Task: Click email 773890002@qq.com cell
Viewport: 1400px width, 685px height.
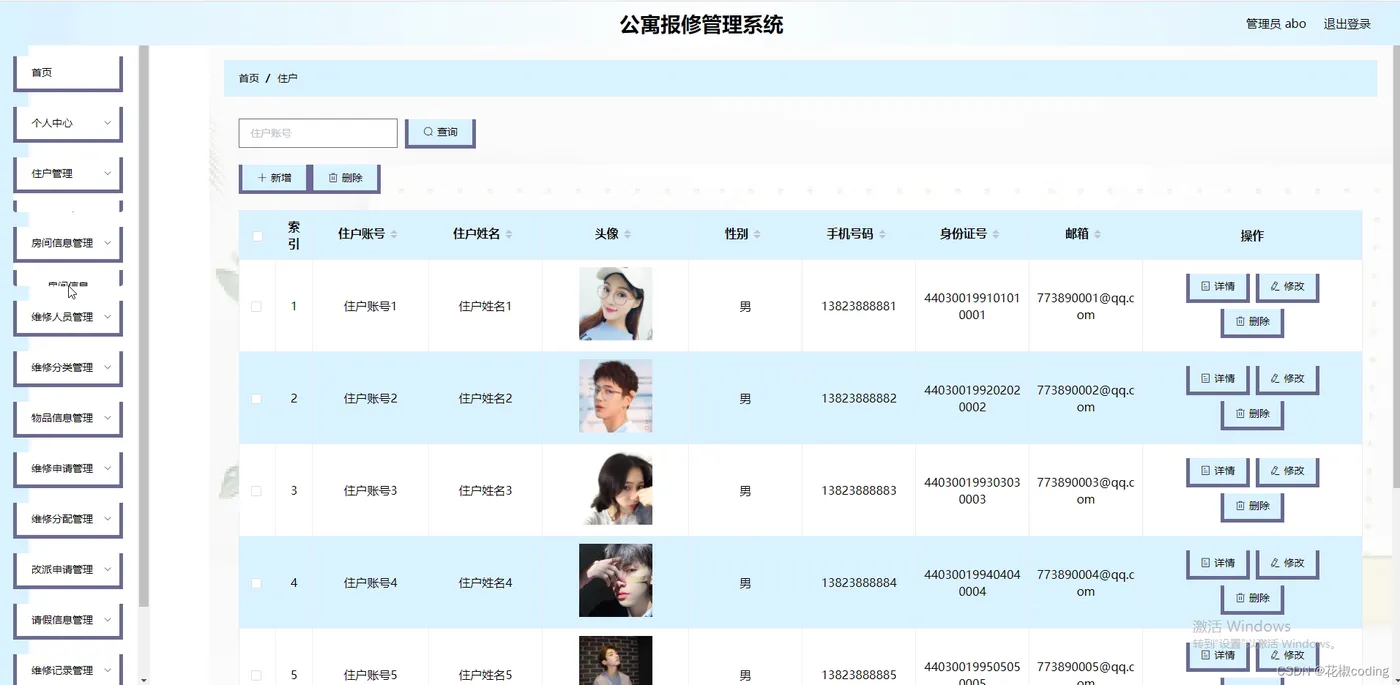Action: (1086, 398)
